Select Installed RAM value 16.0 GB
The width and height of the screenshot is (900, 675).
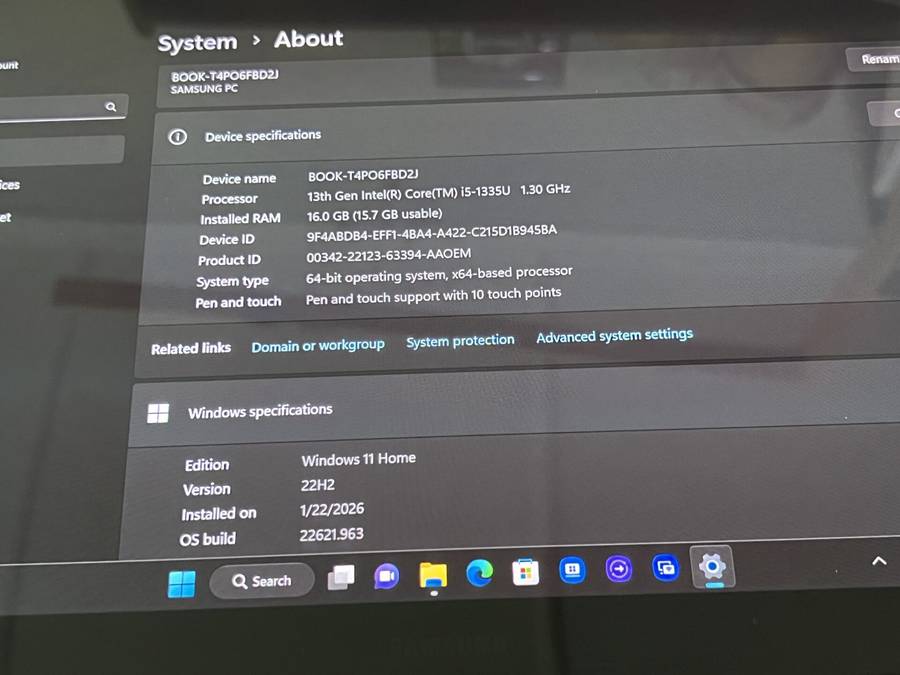374,215
